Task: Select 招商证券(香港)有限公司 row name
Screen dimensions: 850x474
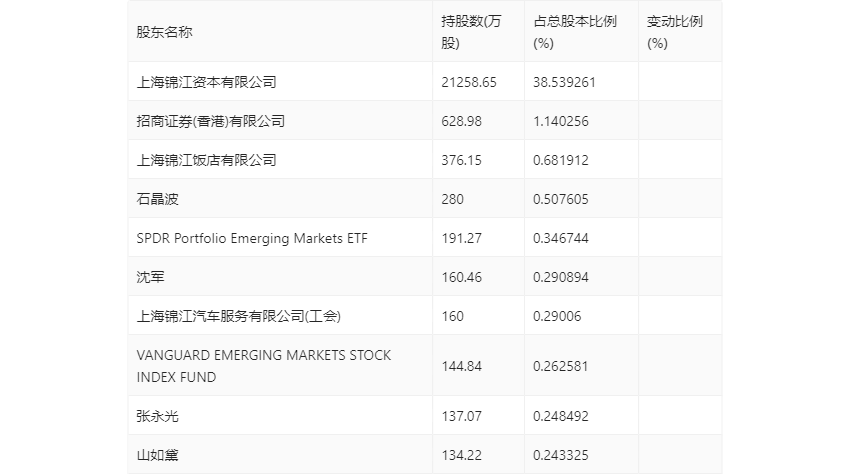Action: coord(210,121)
